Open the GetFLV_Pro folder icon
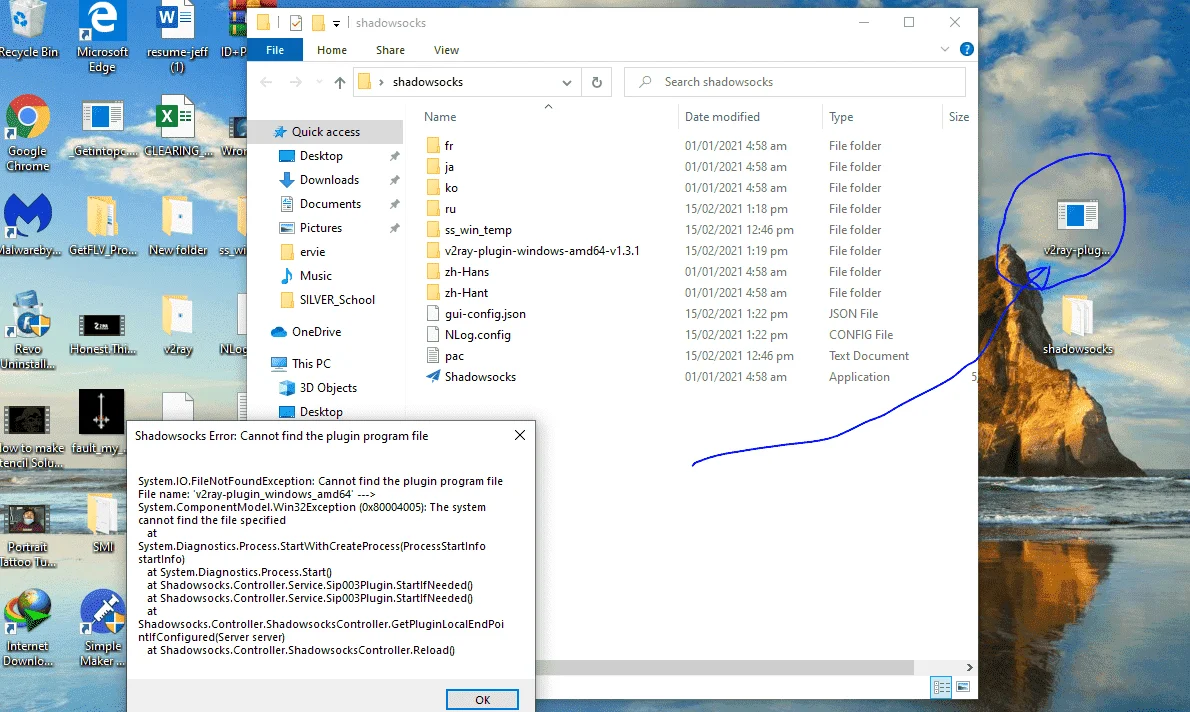The image size is (1190, 712). [x=102, y=225]
